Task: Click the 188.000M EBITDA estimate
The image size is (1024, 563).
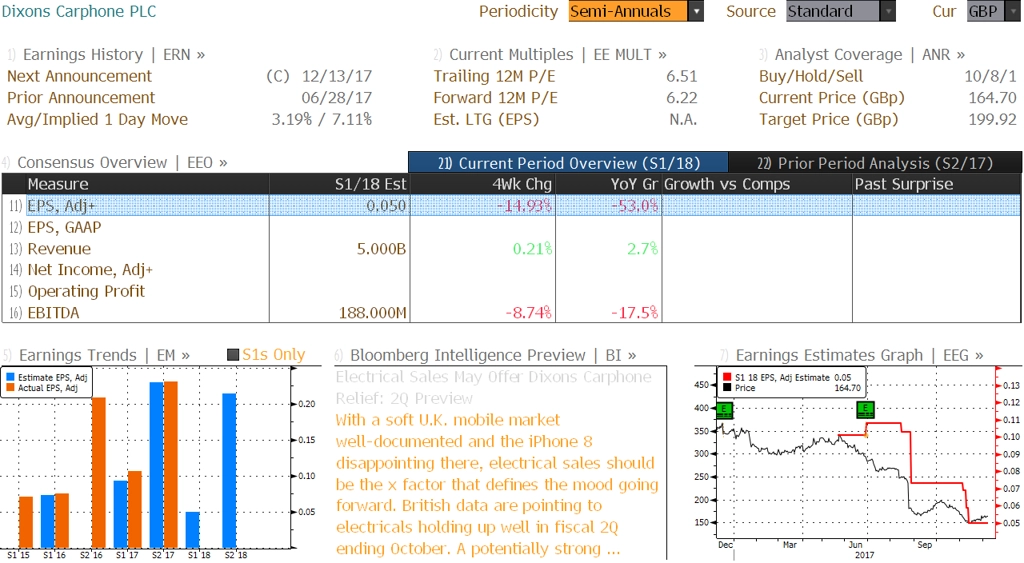Action: (372, 313)
